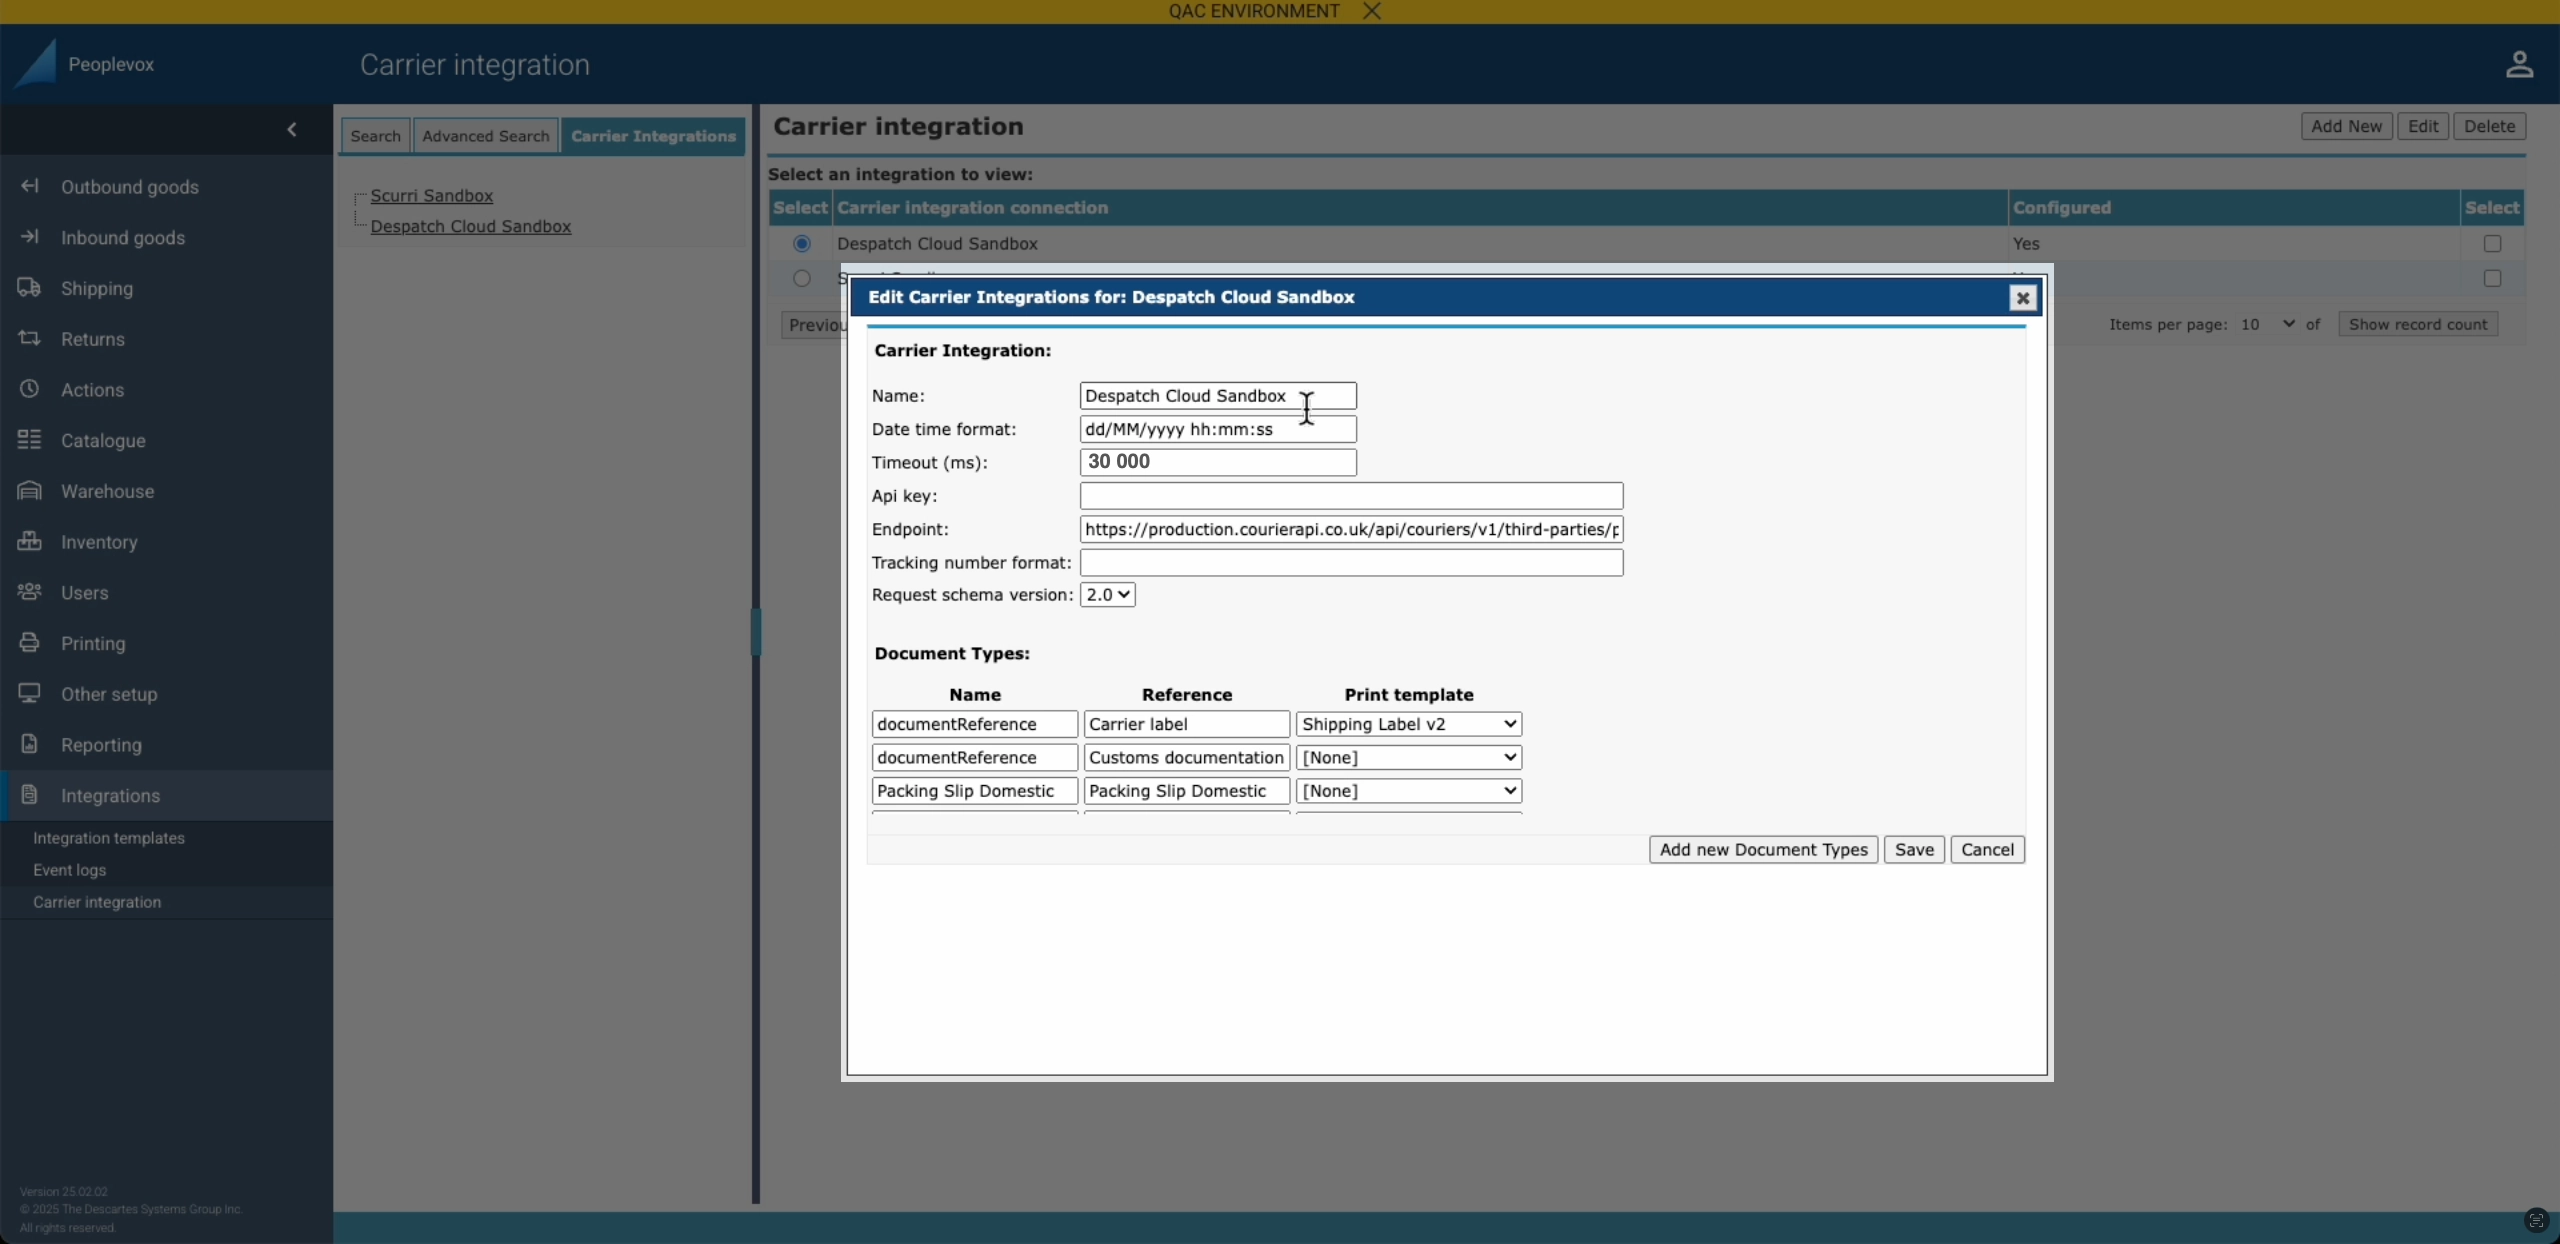The image size is (2560, 1244).
Task: Switch to the Carrier Integrations tab
Action: point(653,136)
